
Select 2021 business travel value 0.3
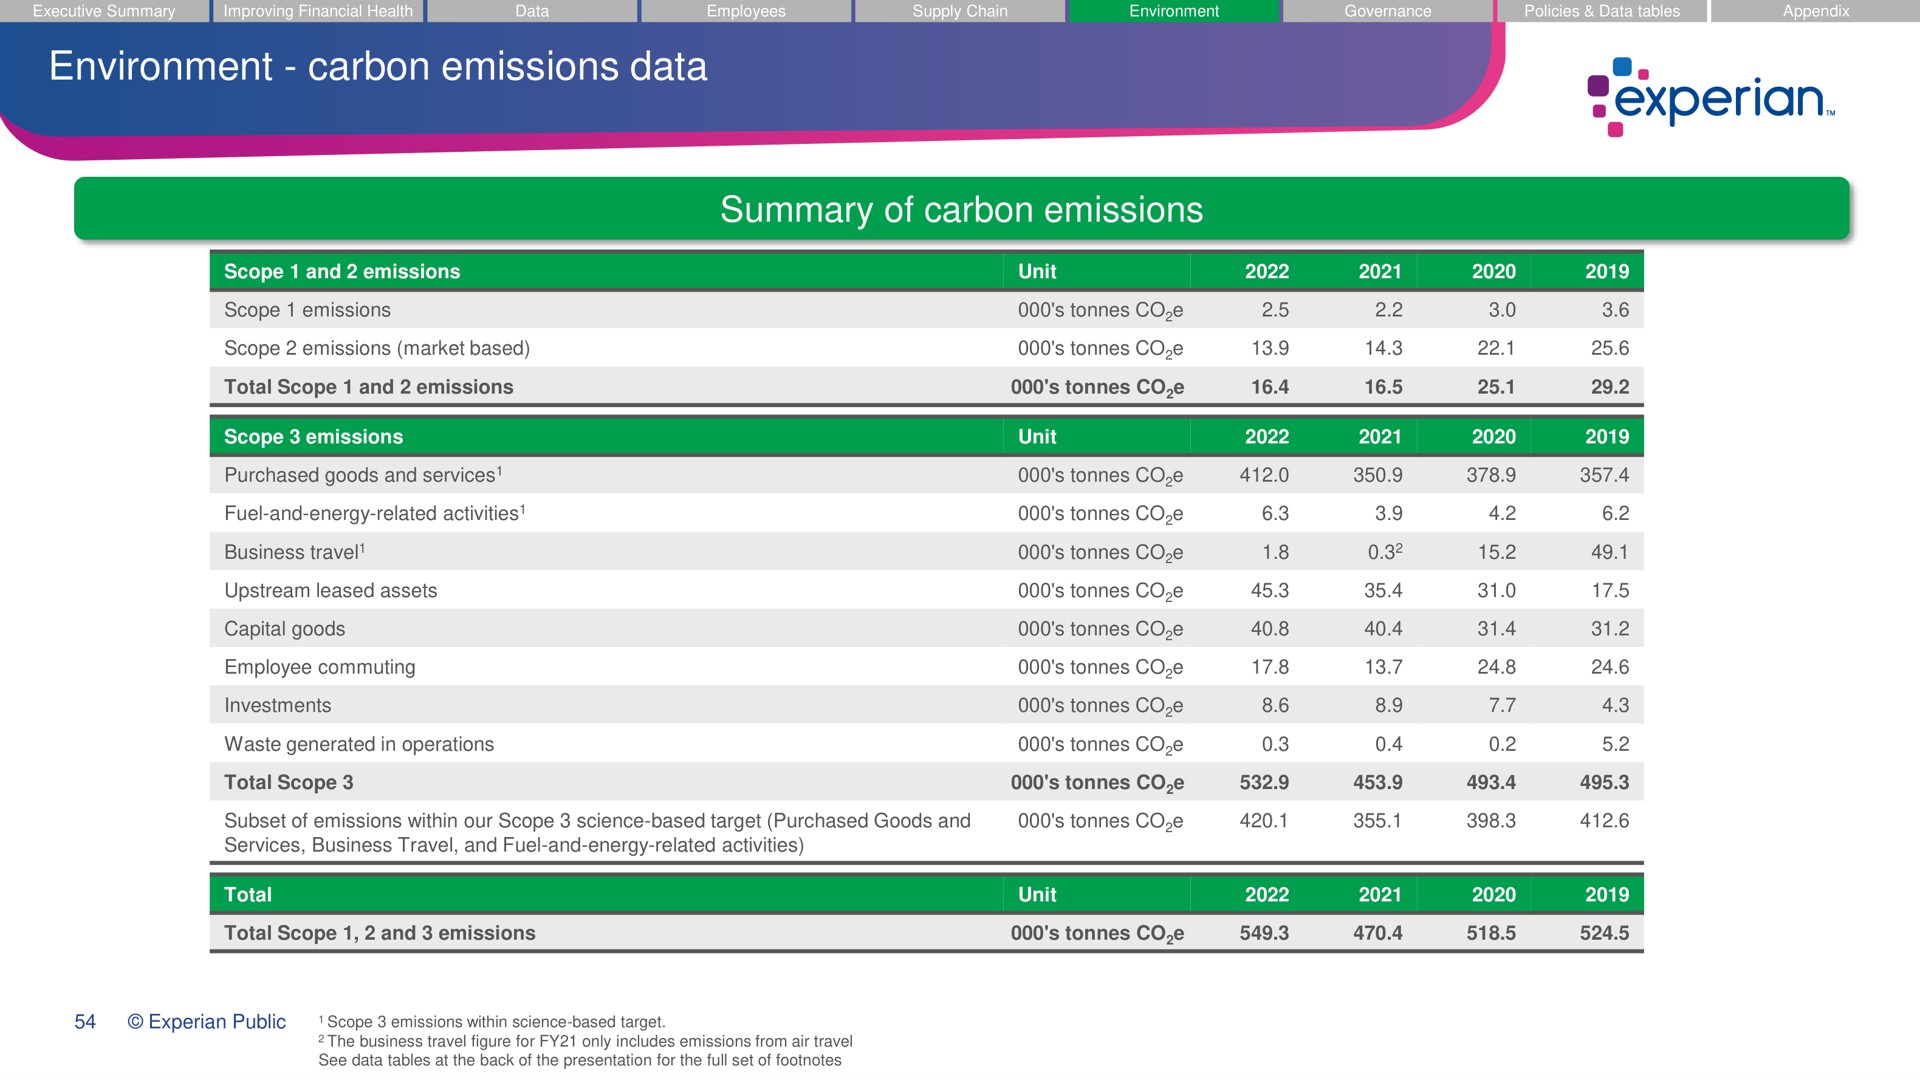click(x=1385, y=552)
